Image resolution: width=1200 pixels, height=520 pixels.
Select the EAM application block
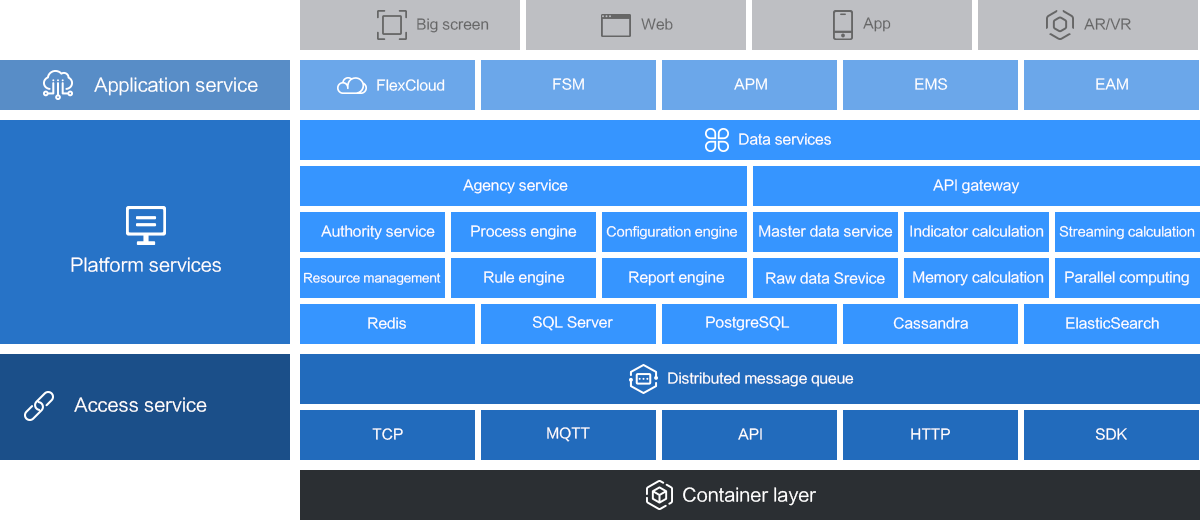point(1111,85)
